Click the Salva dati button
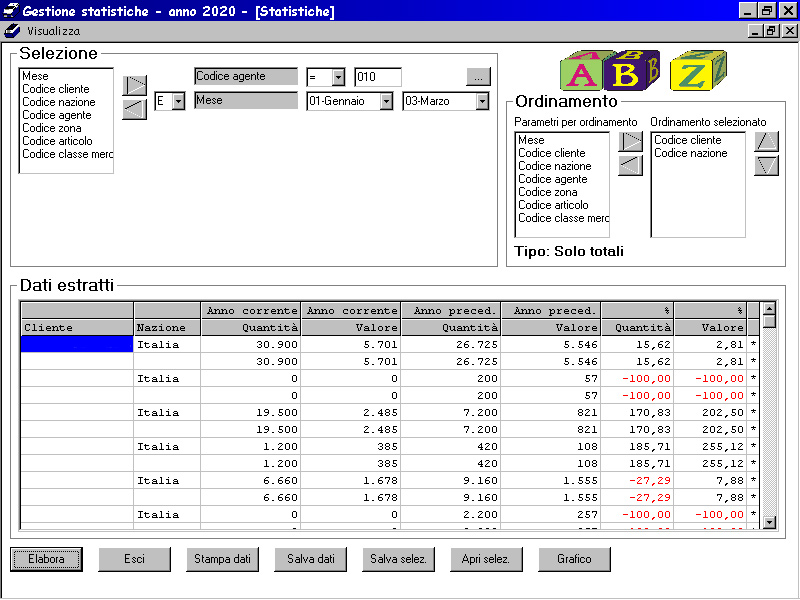 pos(311,559)
